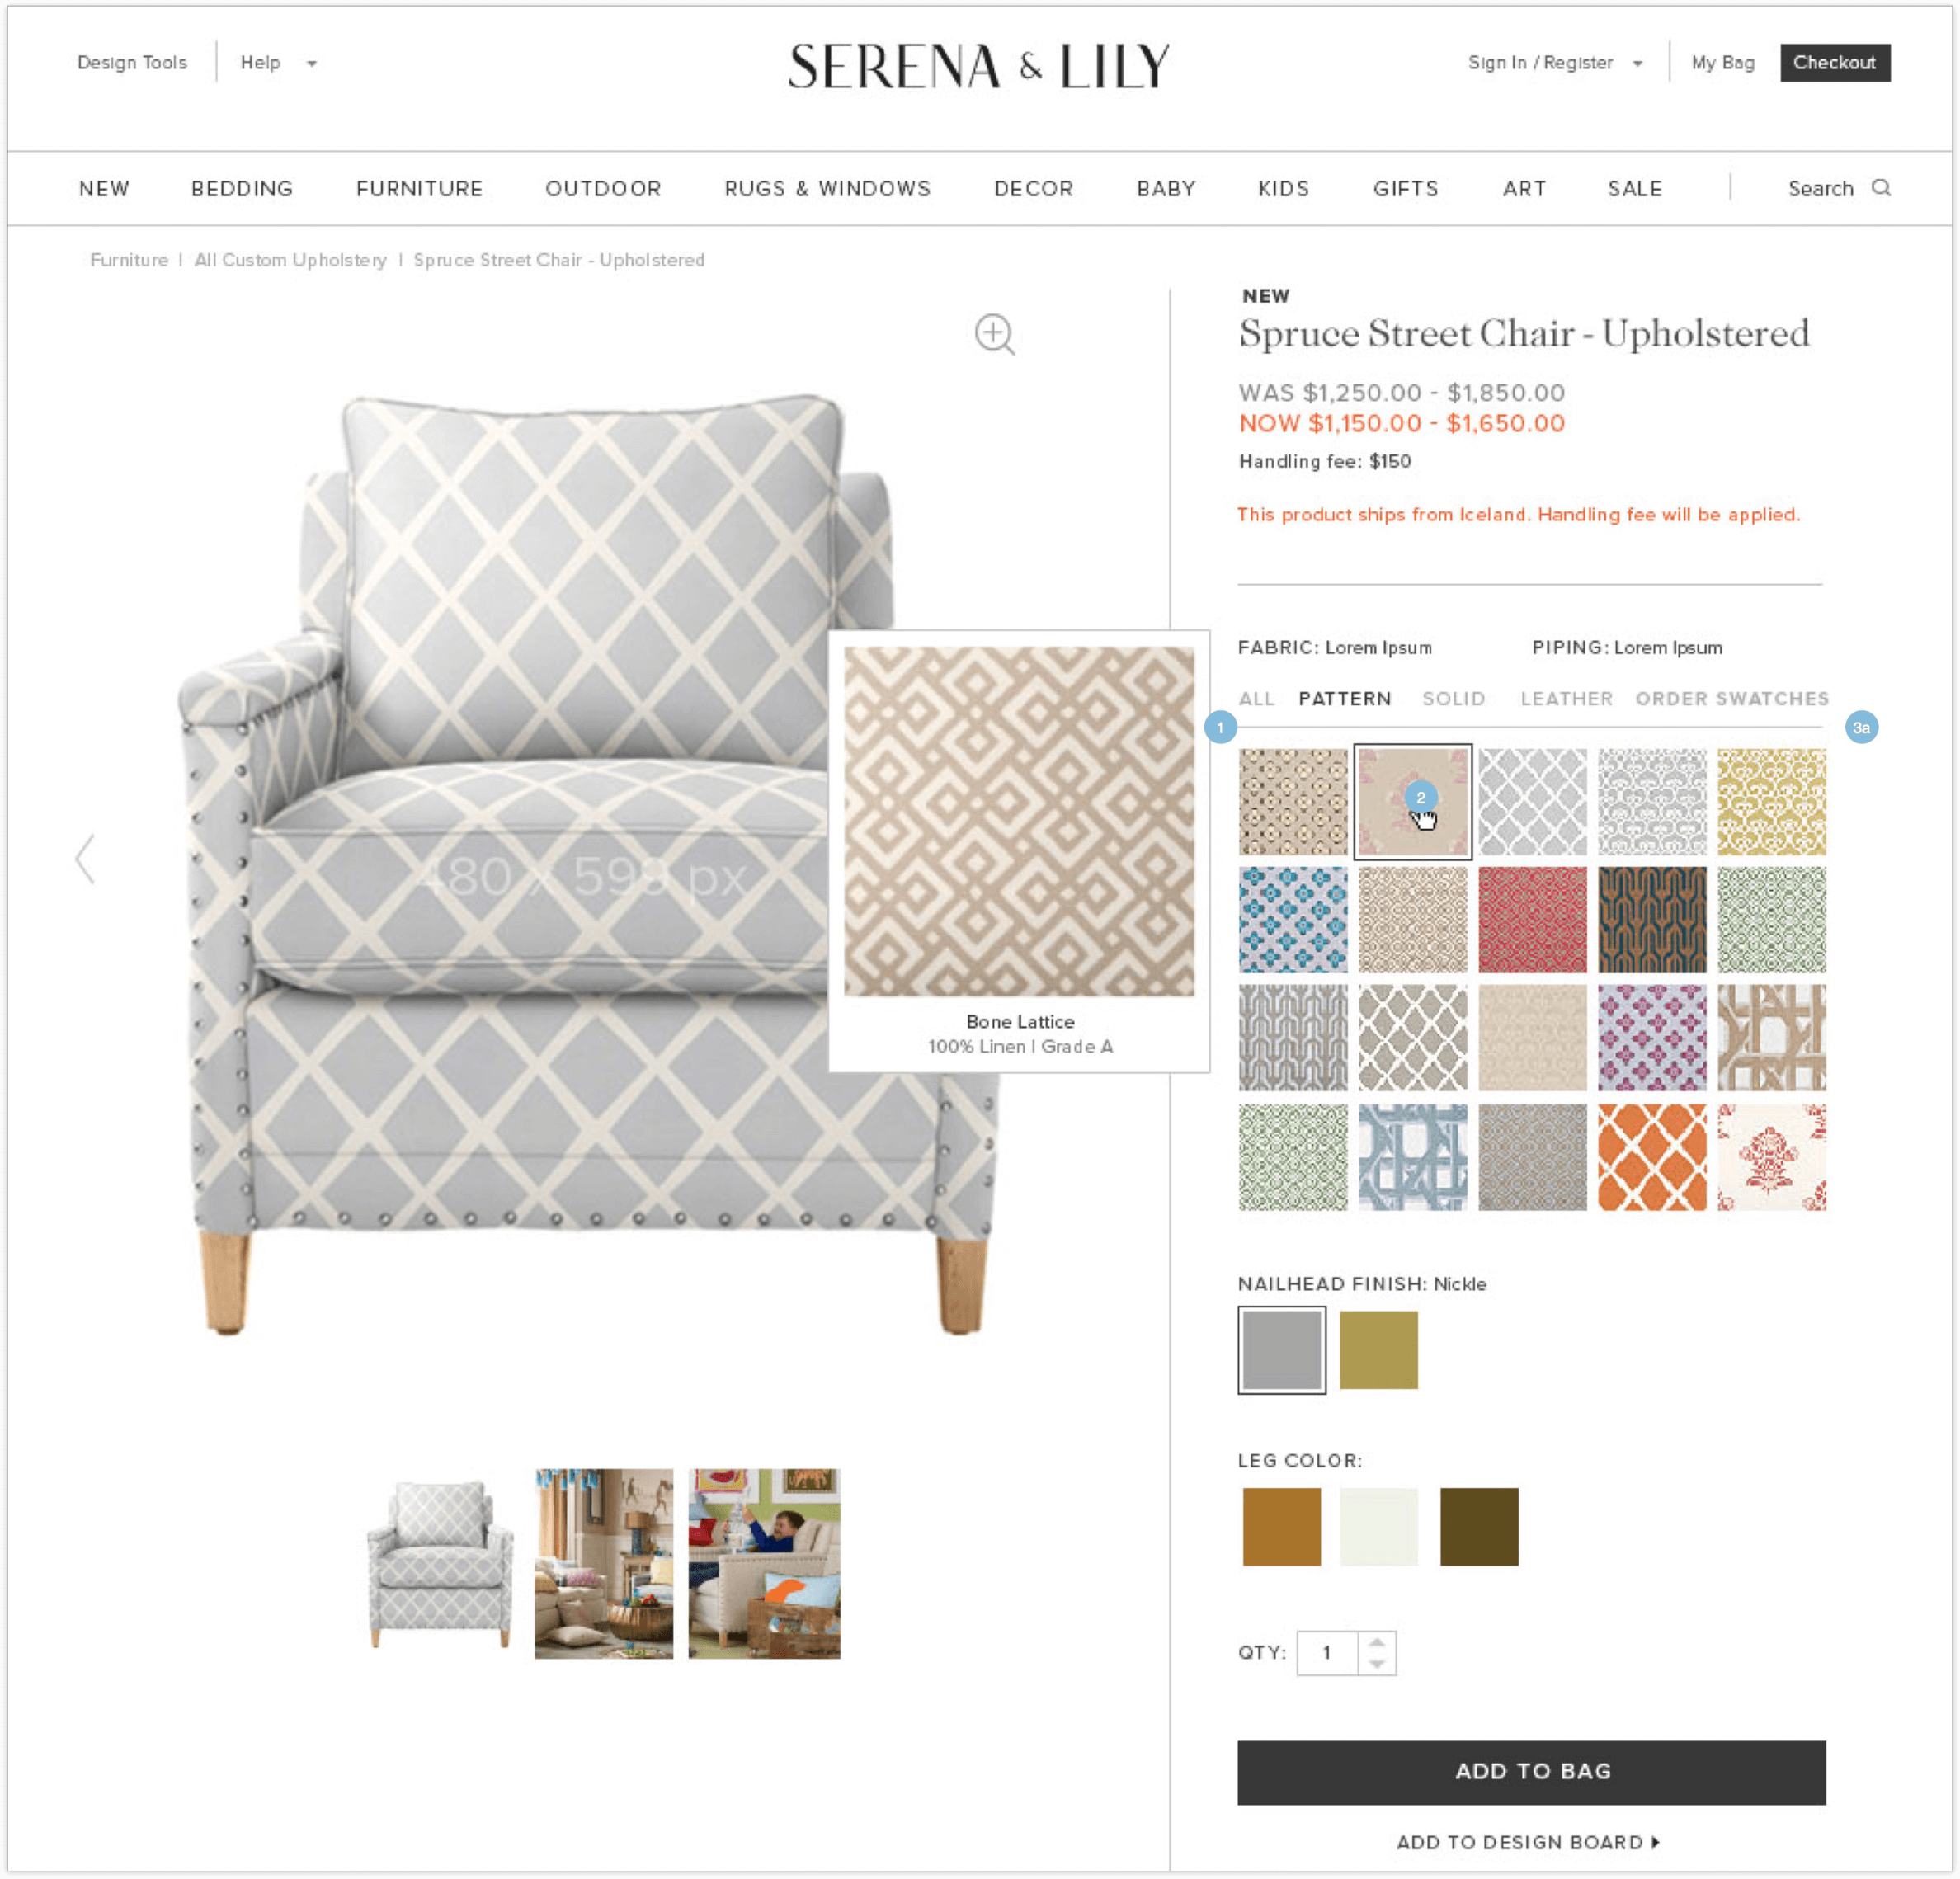Go to previous product image arrow

[86, 858]
